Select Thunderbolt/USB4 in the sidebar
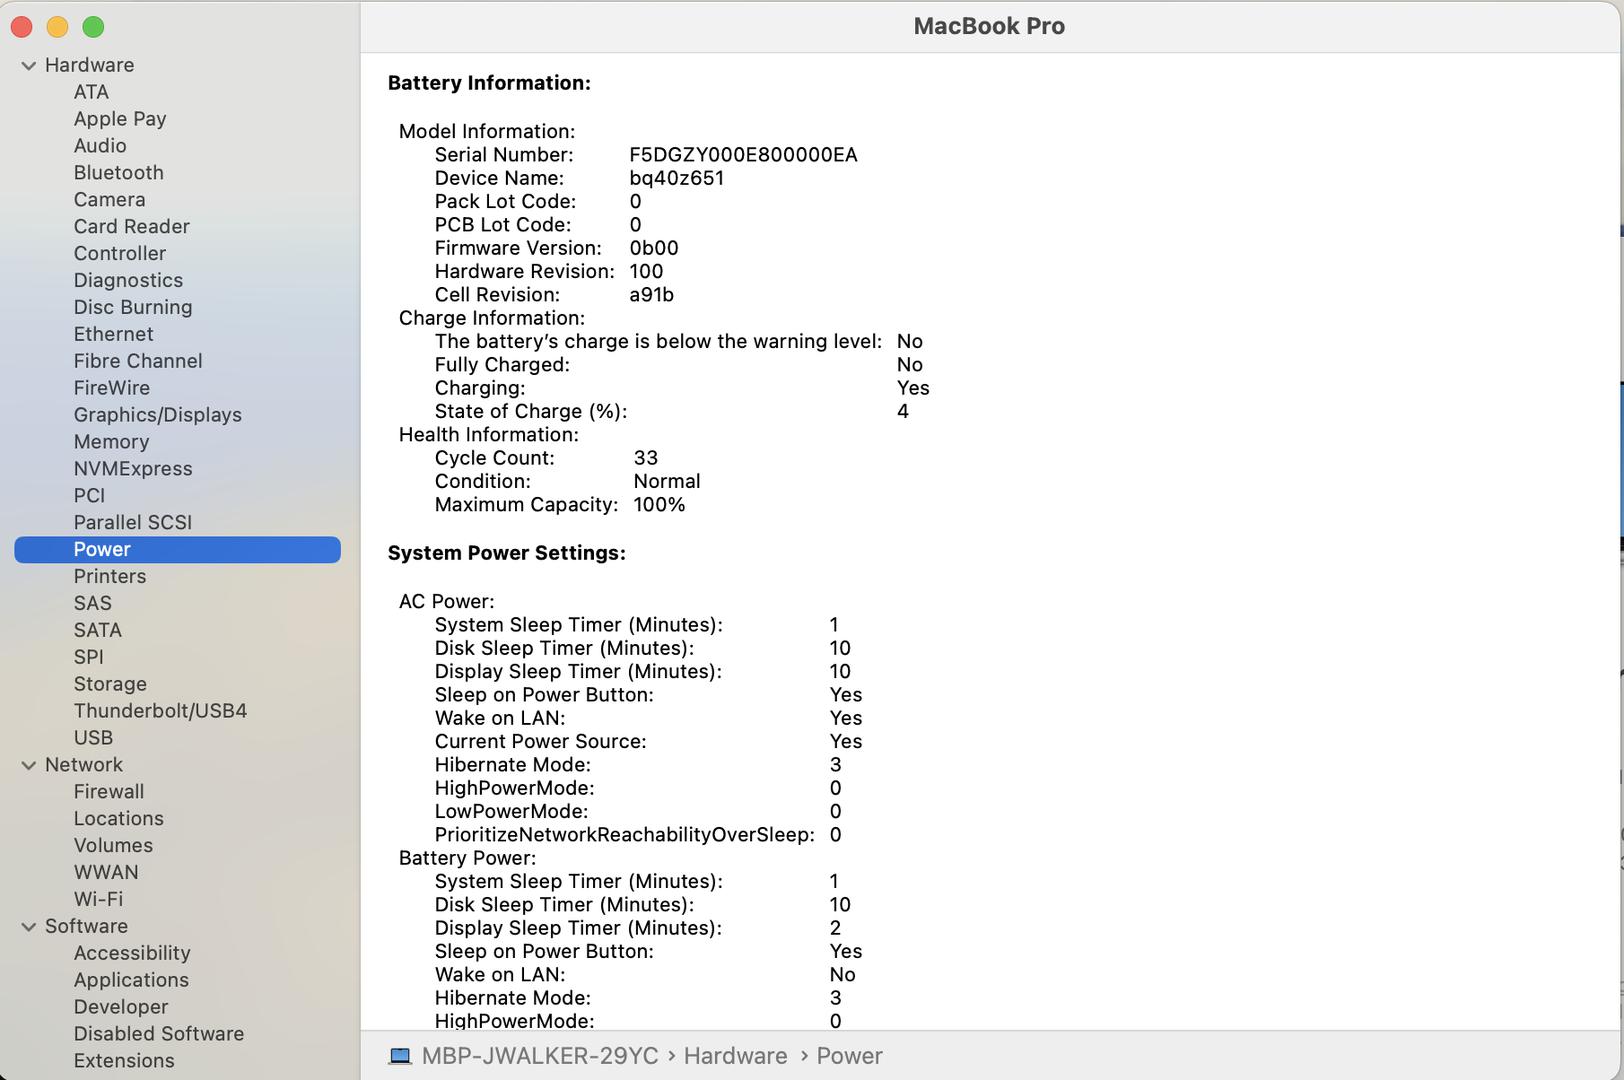The width and height of the screenshot is (1624, 1080). pos(160,712)
